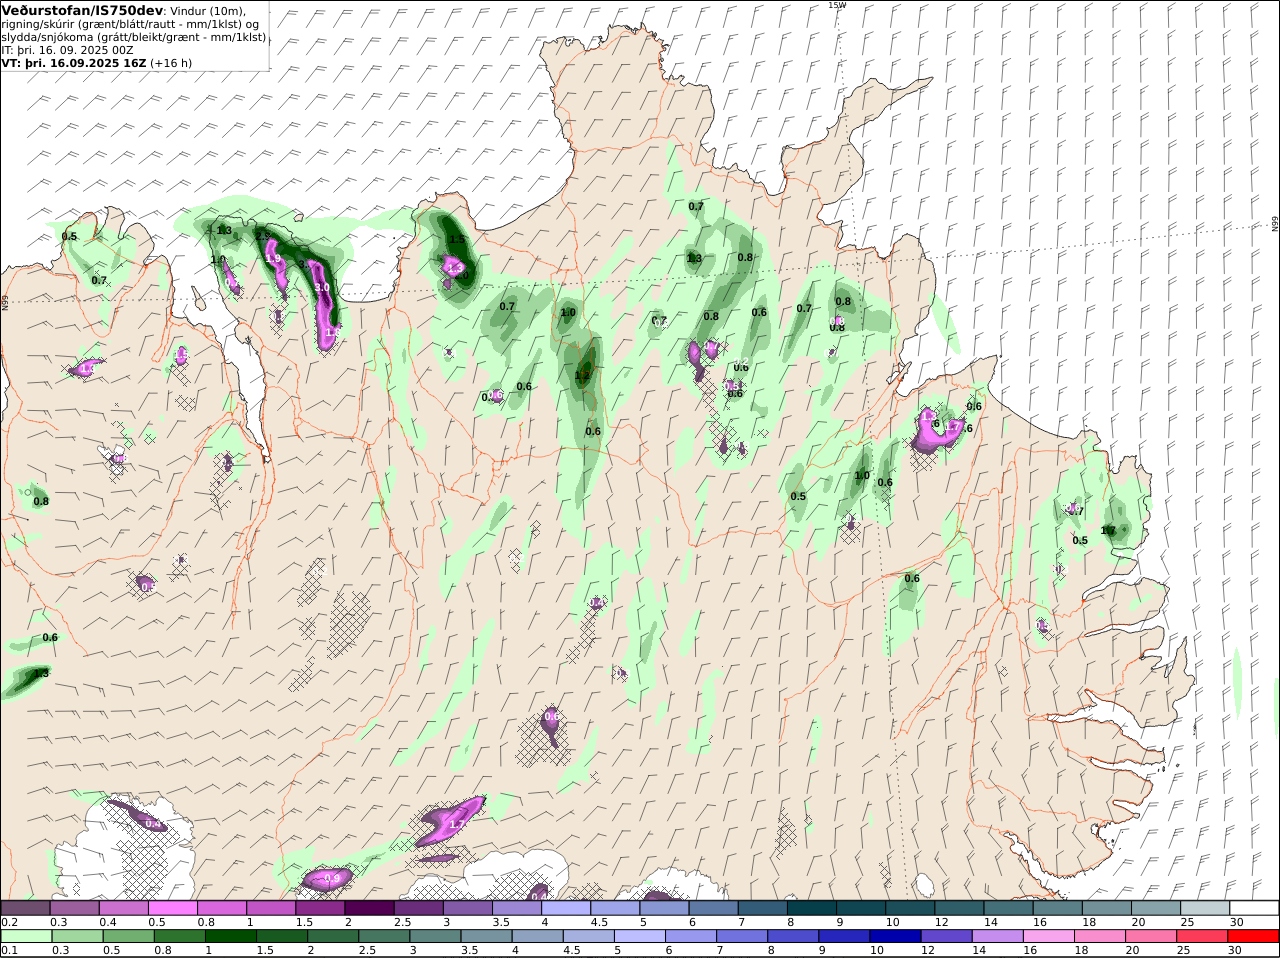Select the dark mauve 0.2 snow legend swatch

(x=25, y=908)
